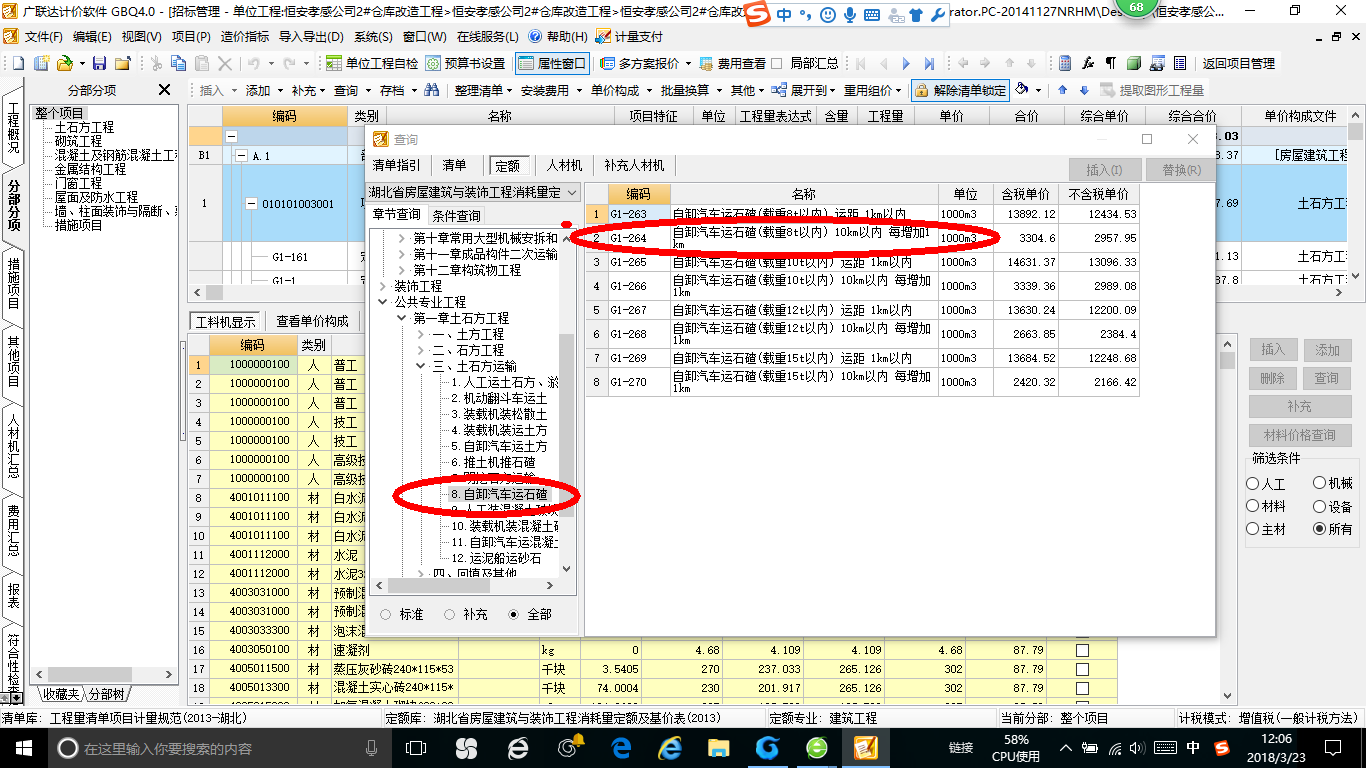Collapse the 公共专业工程 tree node
1366x768 pixels.
tap(383, 302)
